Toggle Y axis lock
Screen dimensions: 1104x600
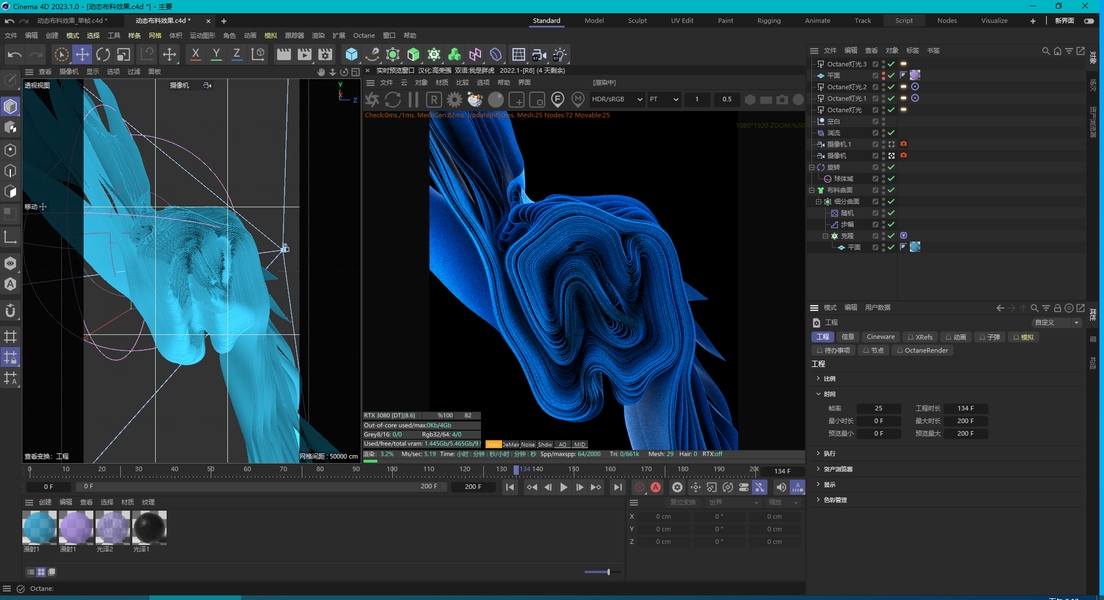[216, 54]
